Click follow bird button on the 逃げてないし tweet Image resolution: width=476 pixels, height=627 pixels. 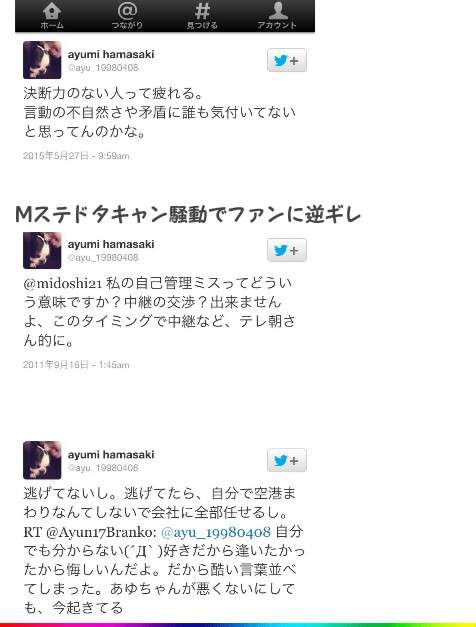click(x=287, y=460)
